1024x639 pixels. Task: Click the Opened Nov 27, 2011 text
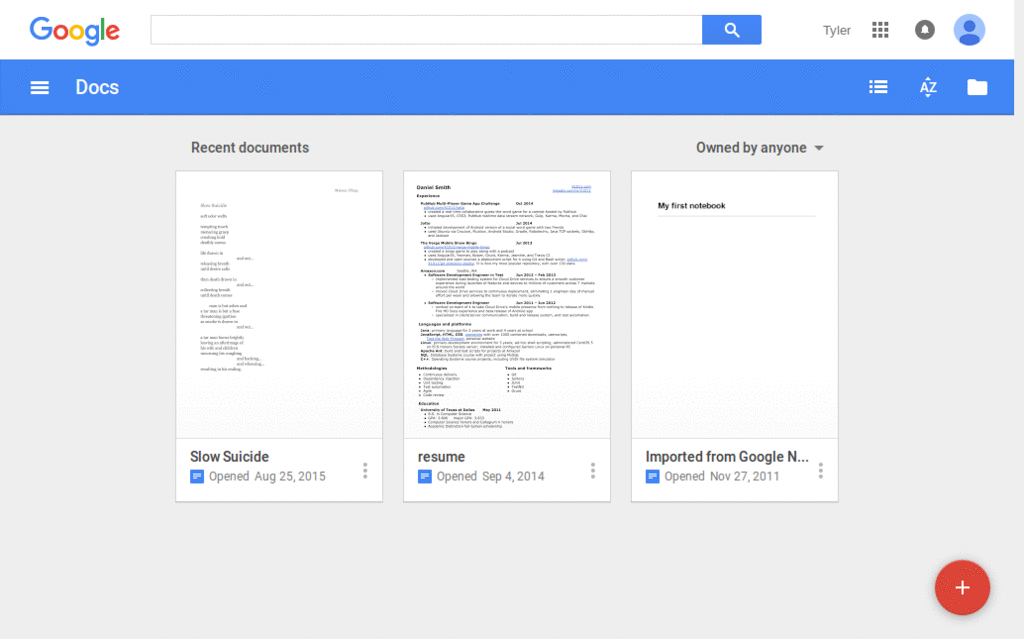(722, 476)
